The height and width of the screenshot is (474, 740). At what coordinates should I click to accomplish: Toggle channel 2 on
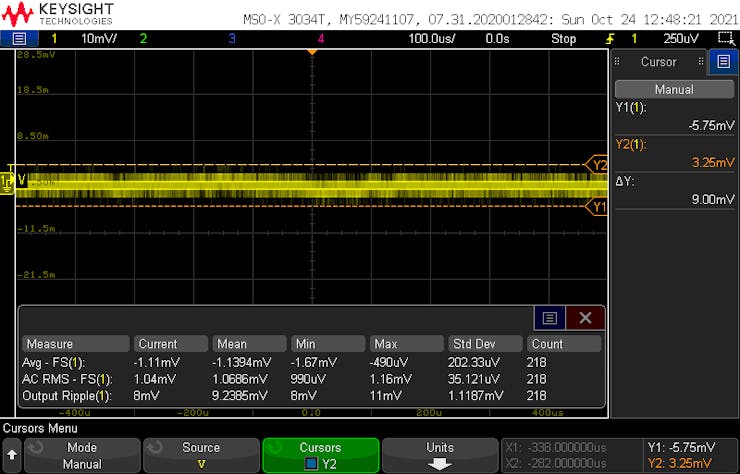pos(143,38)
